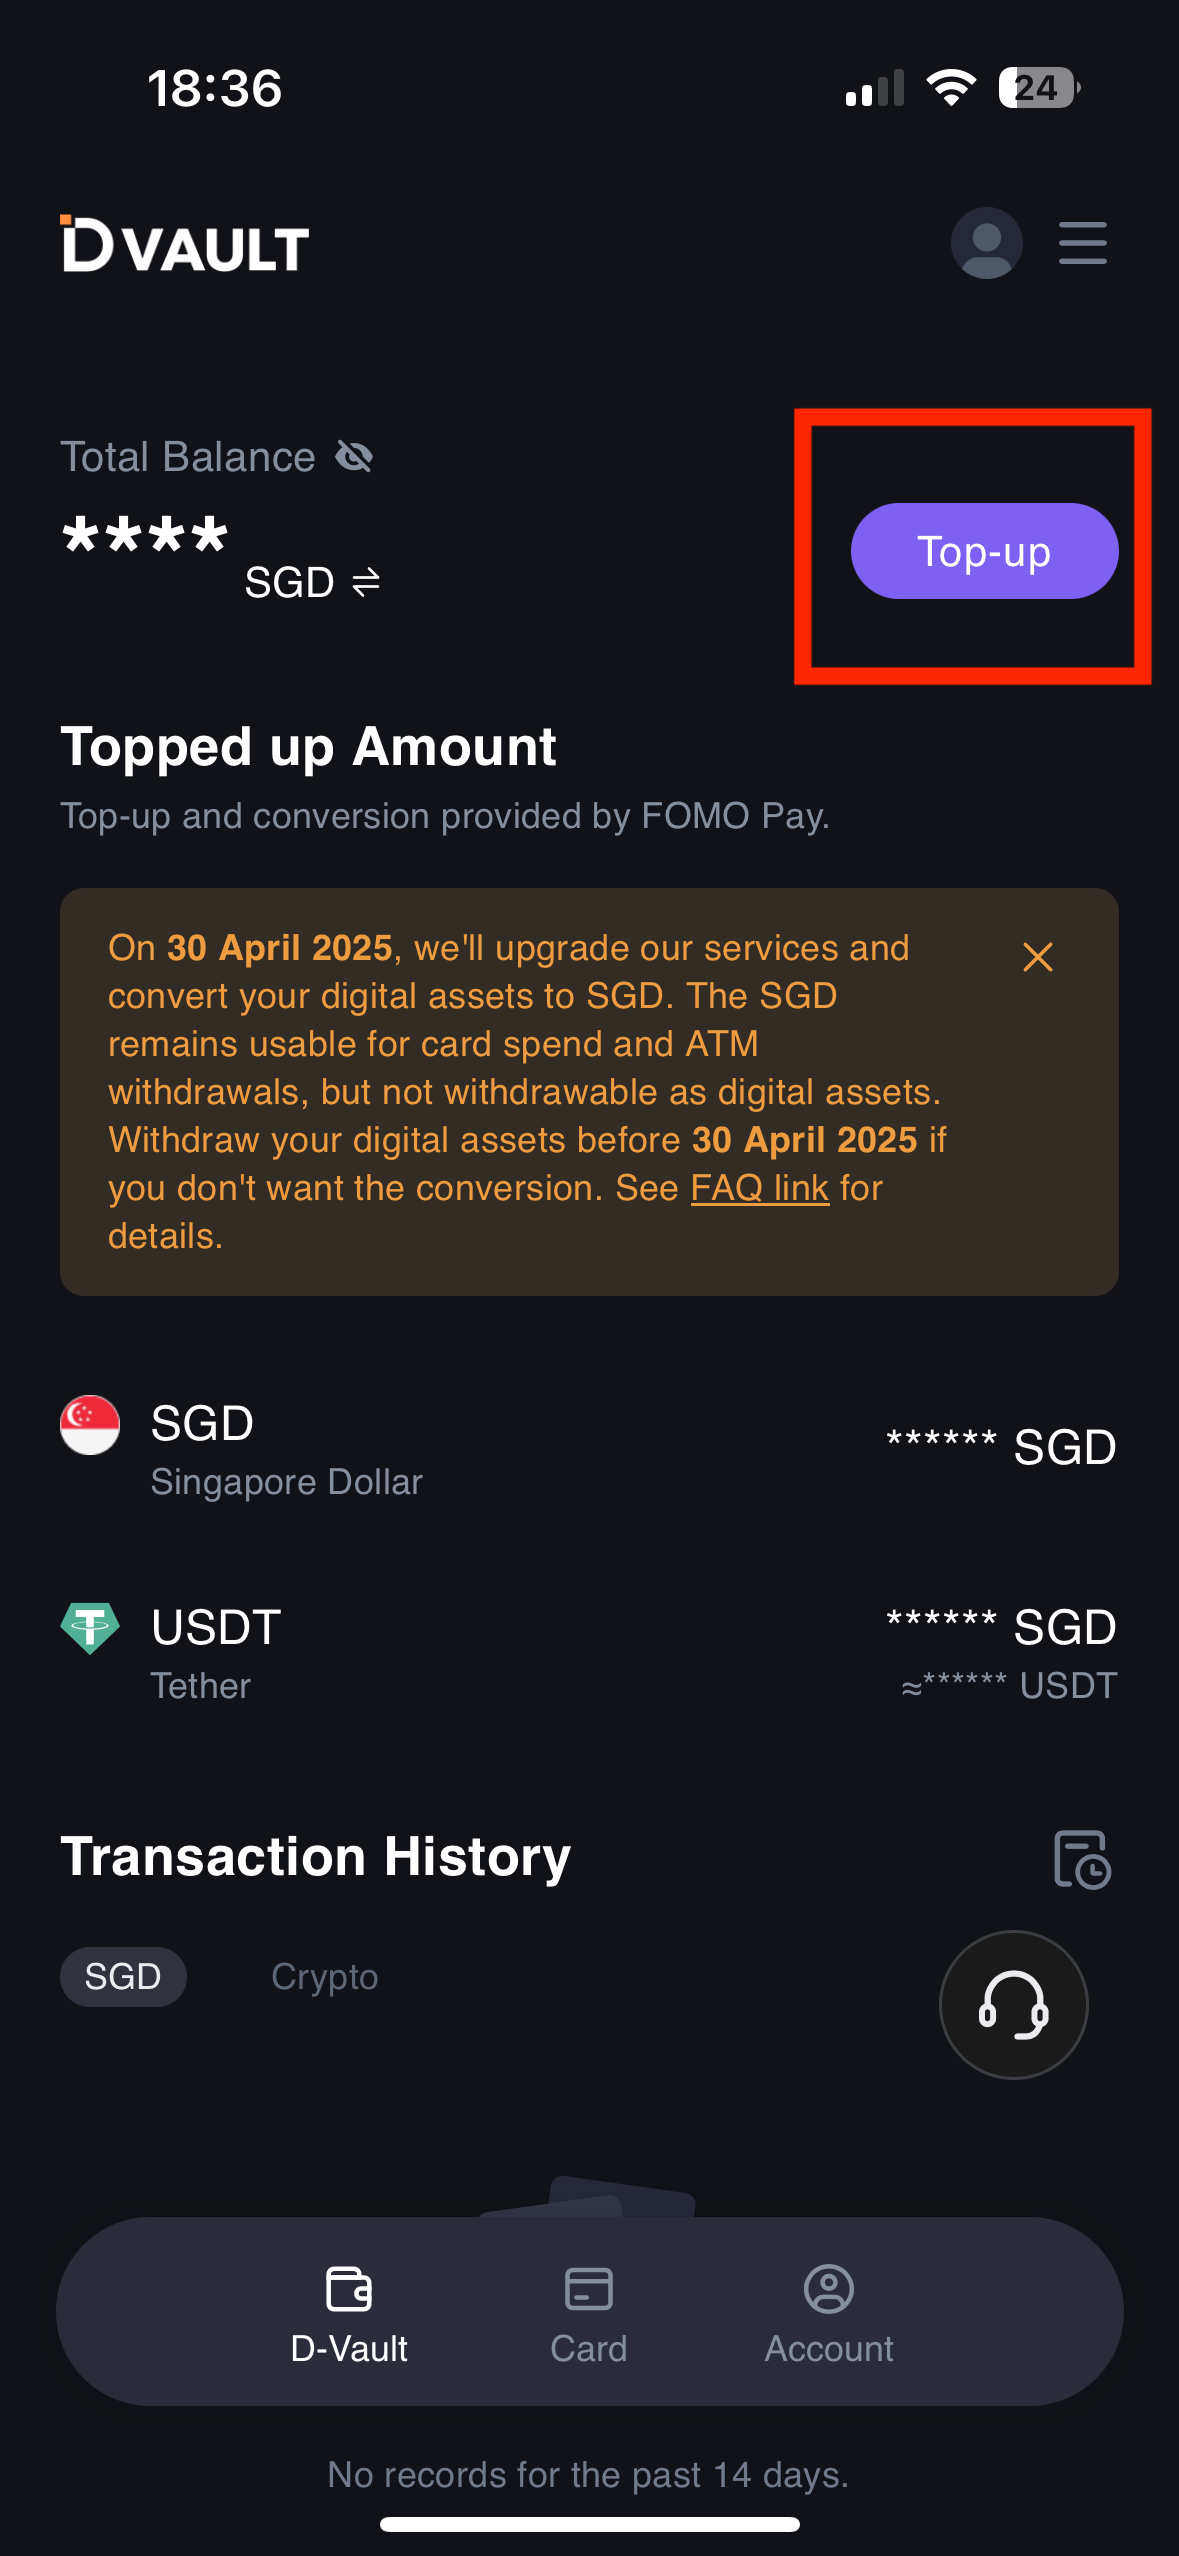Switch to the Crypto history tab
1179x2556 pixels.
[324, 1976]
